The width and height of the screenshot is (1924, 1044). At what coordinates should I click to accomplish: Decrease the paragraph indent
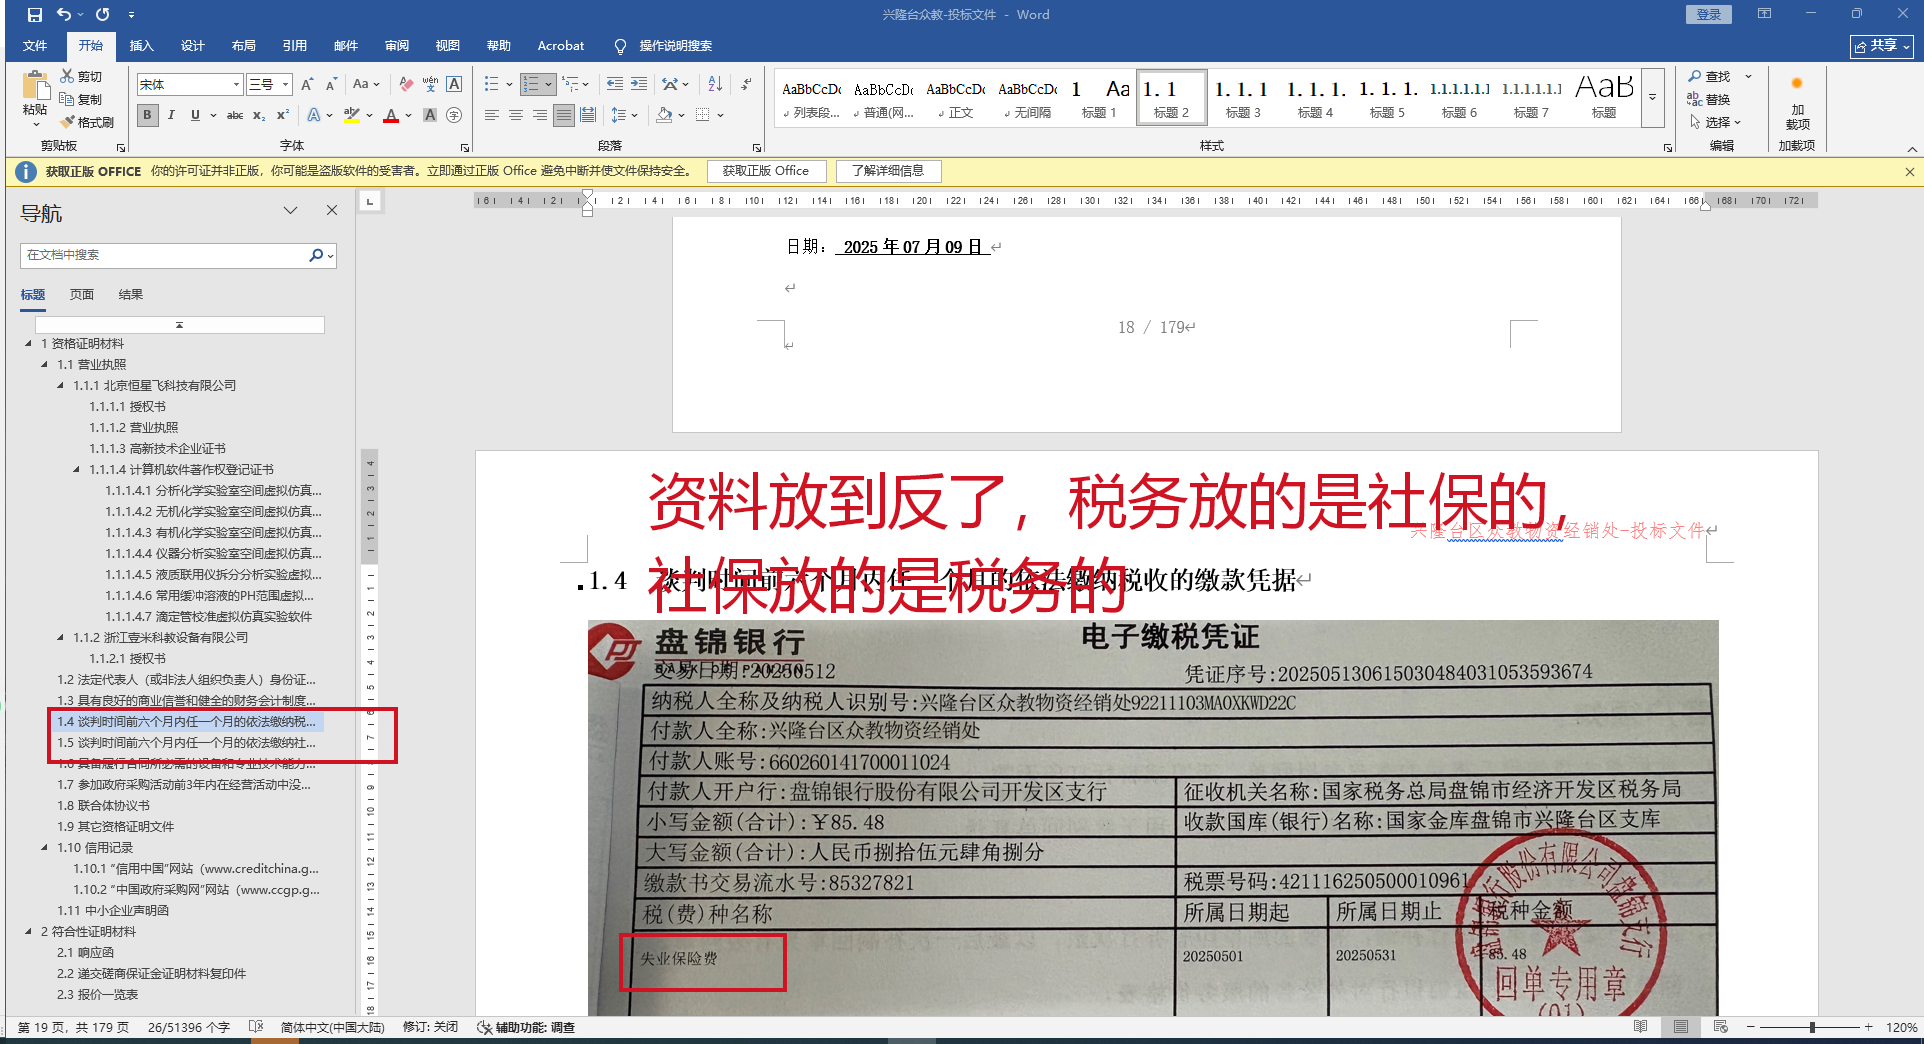click(615, 85)
